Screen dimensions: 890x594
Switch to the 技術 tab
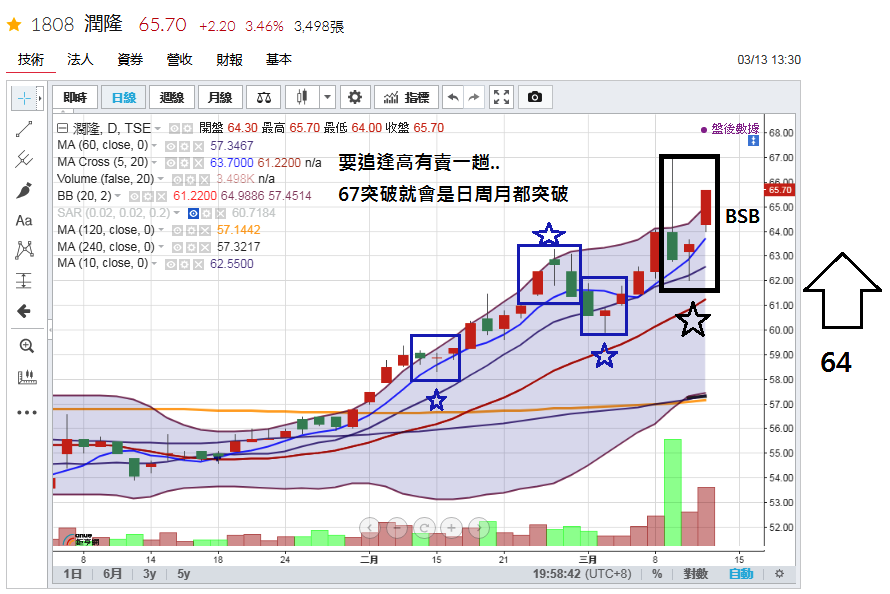click(31, 59)
